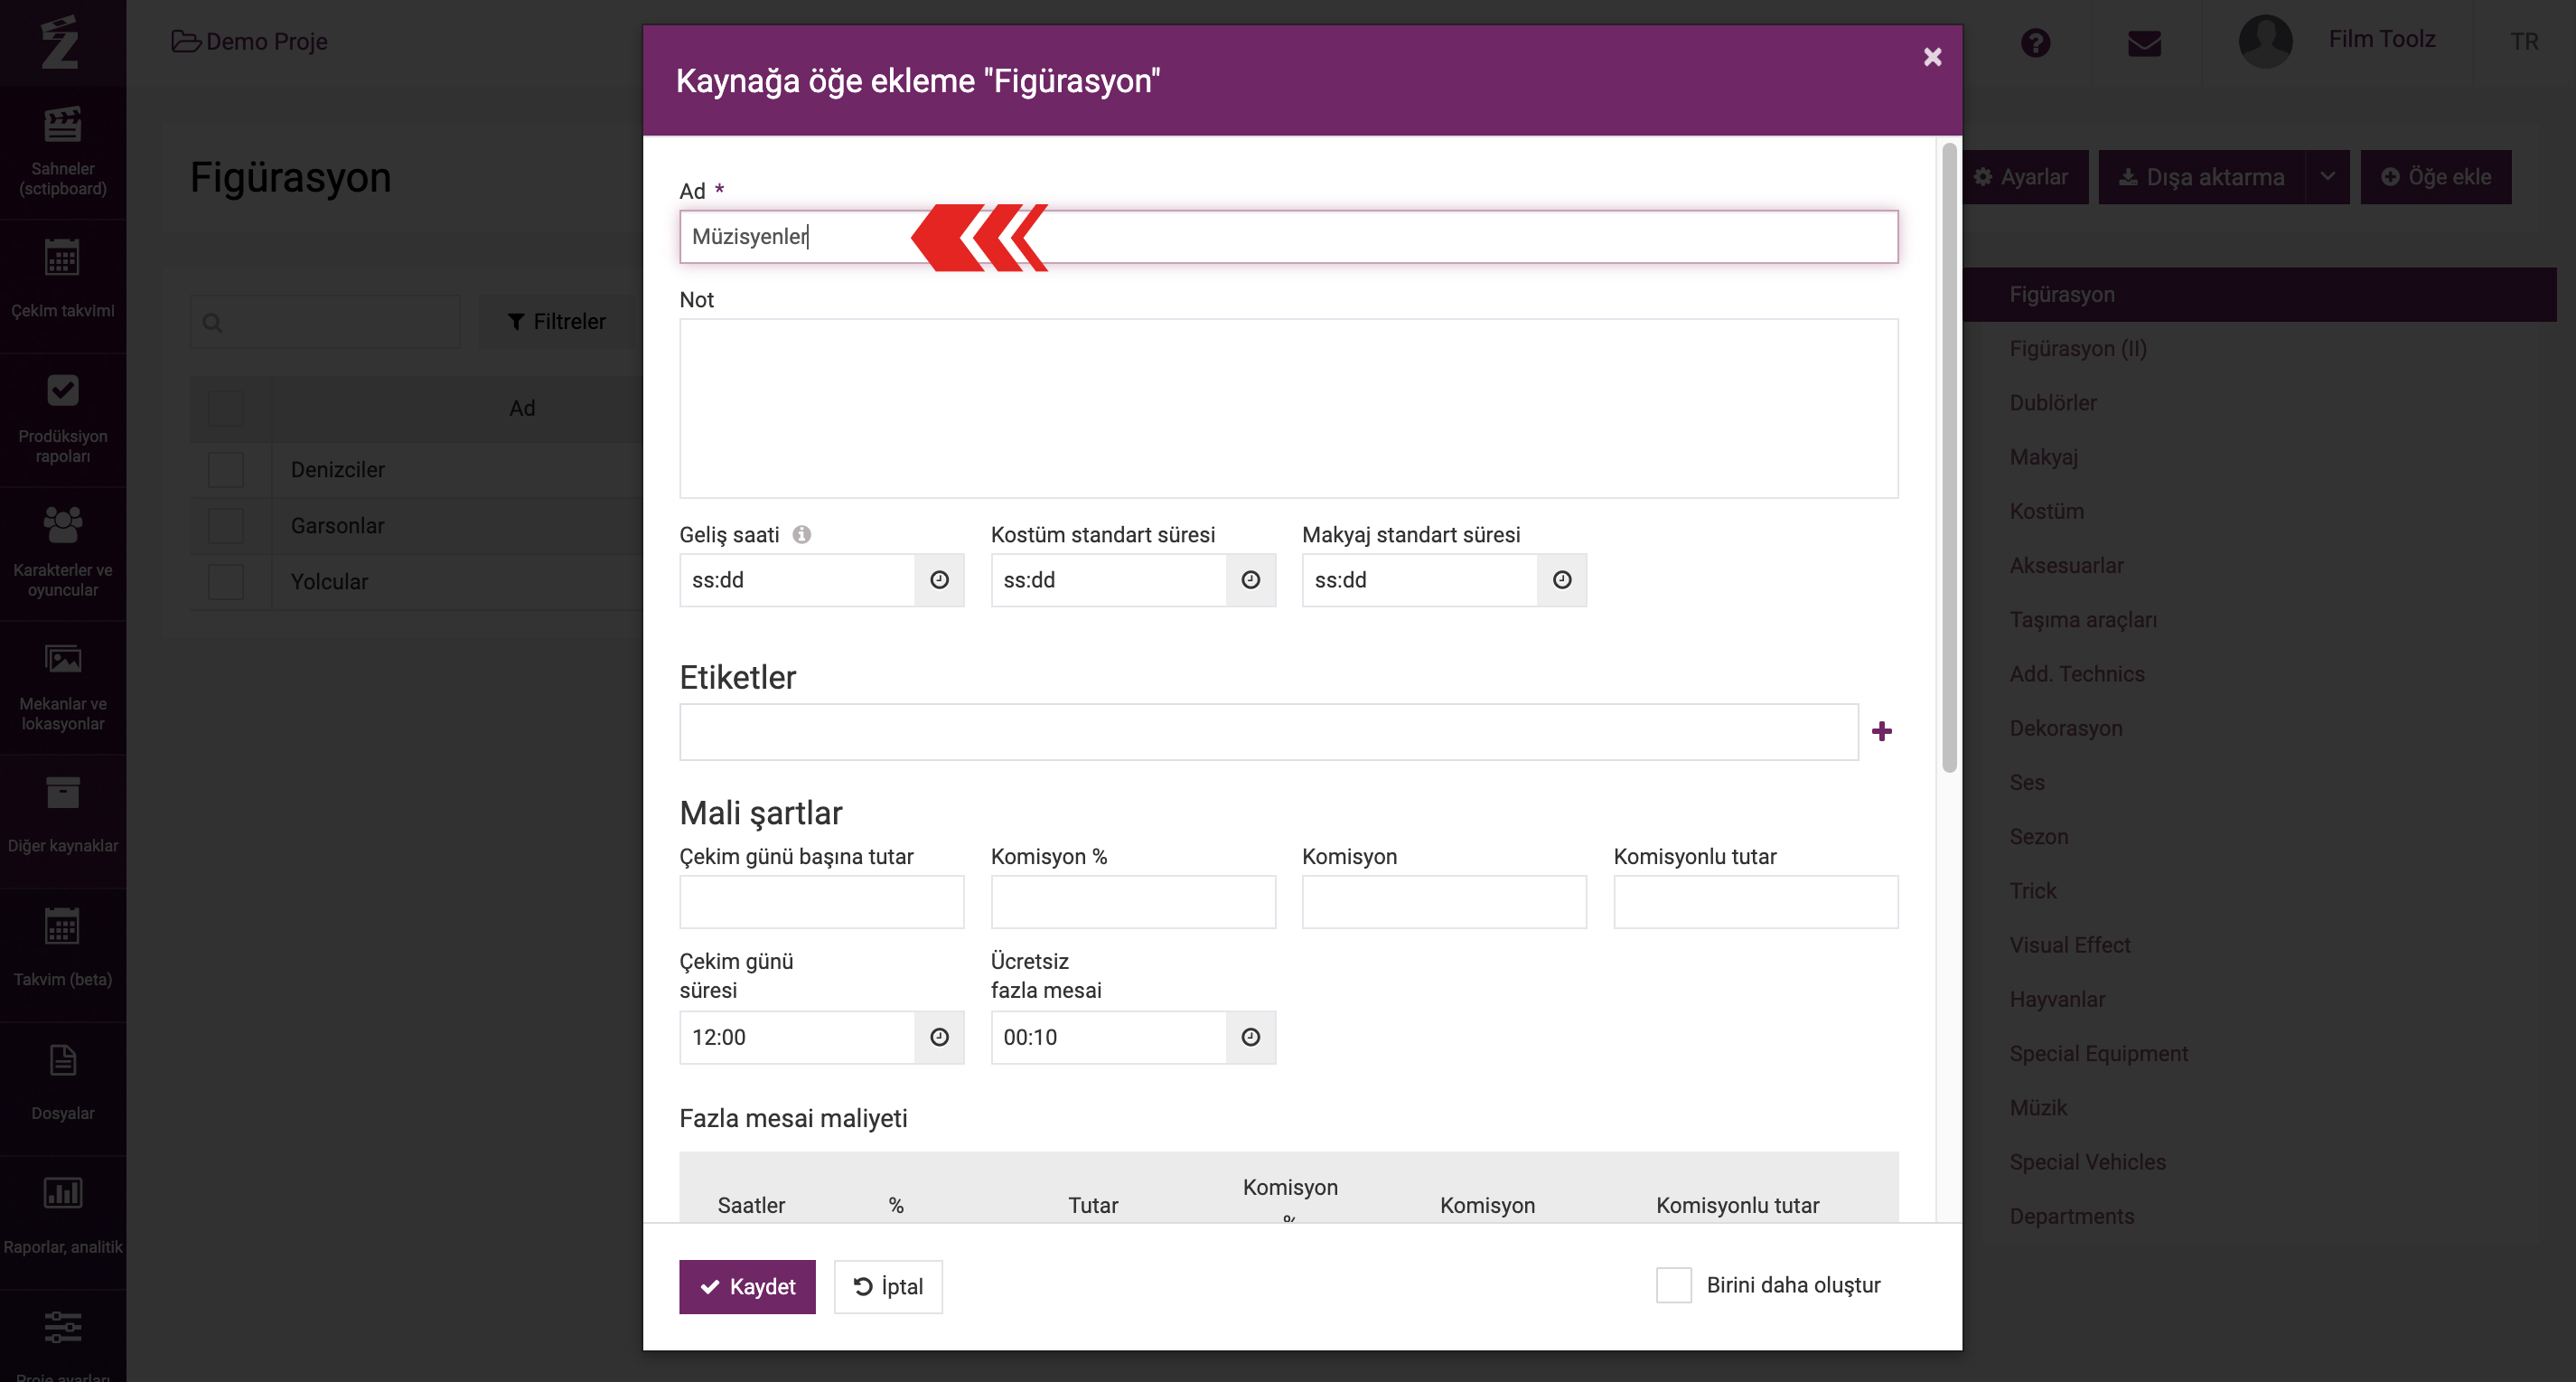Click the İptal cancel button
The height and width of the screenshot is (1382, 2576).
(x=888, y=1286)
